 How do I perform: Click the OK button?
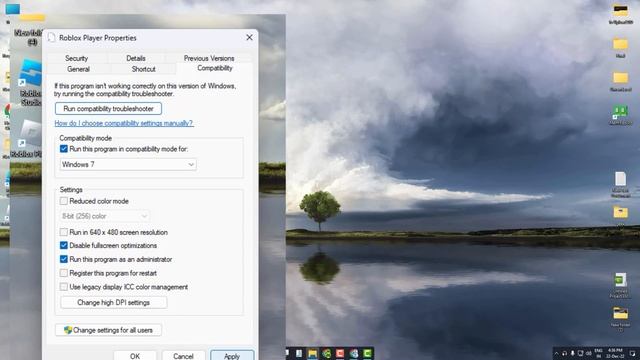(x=135, y=356)
